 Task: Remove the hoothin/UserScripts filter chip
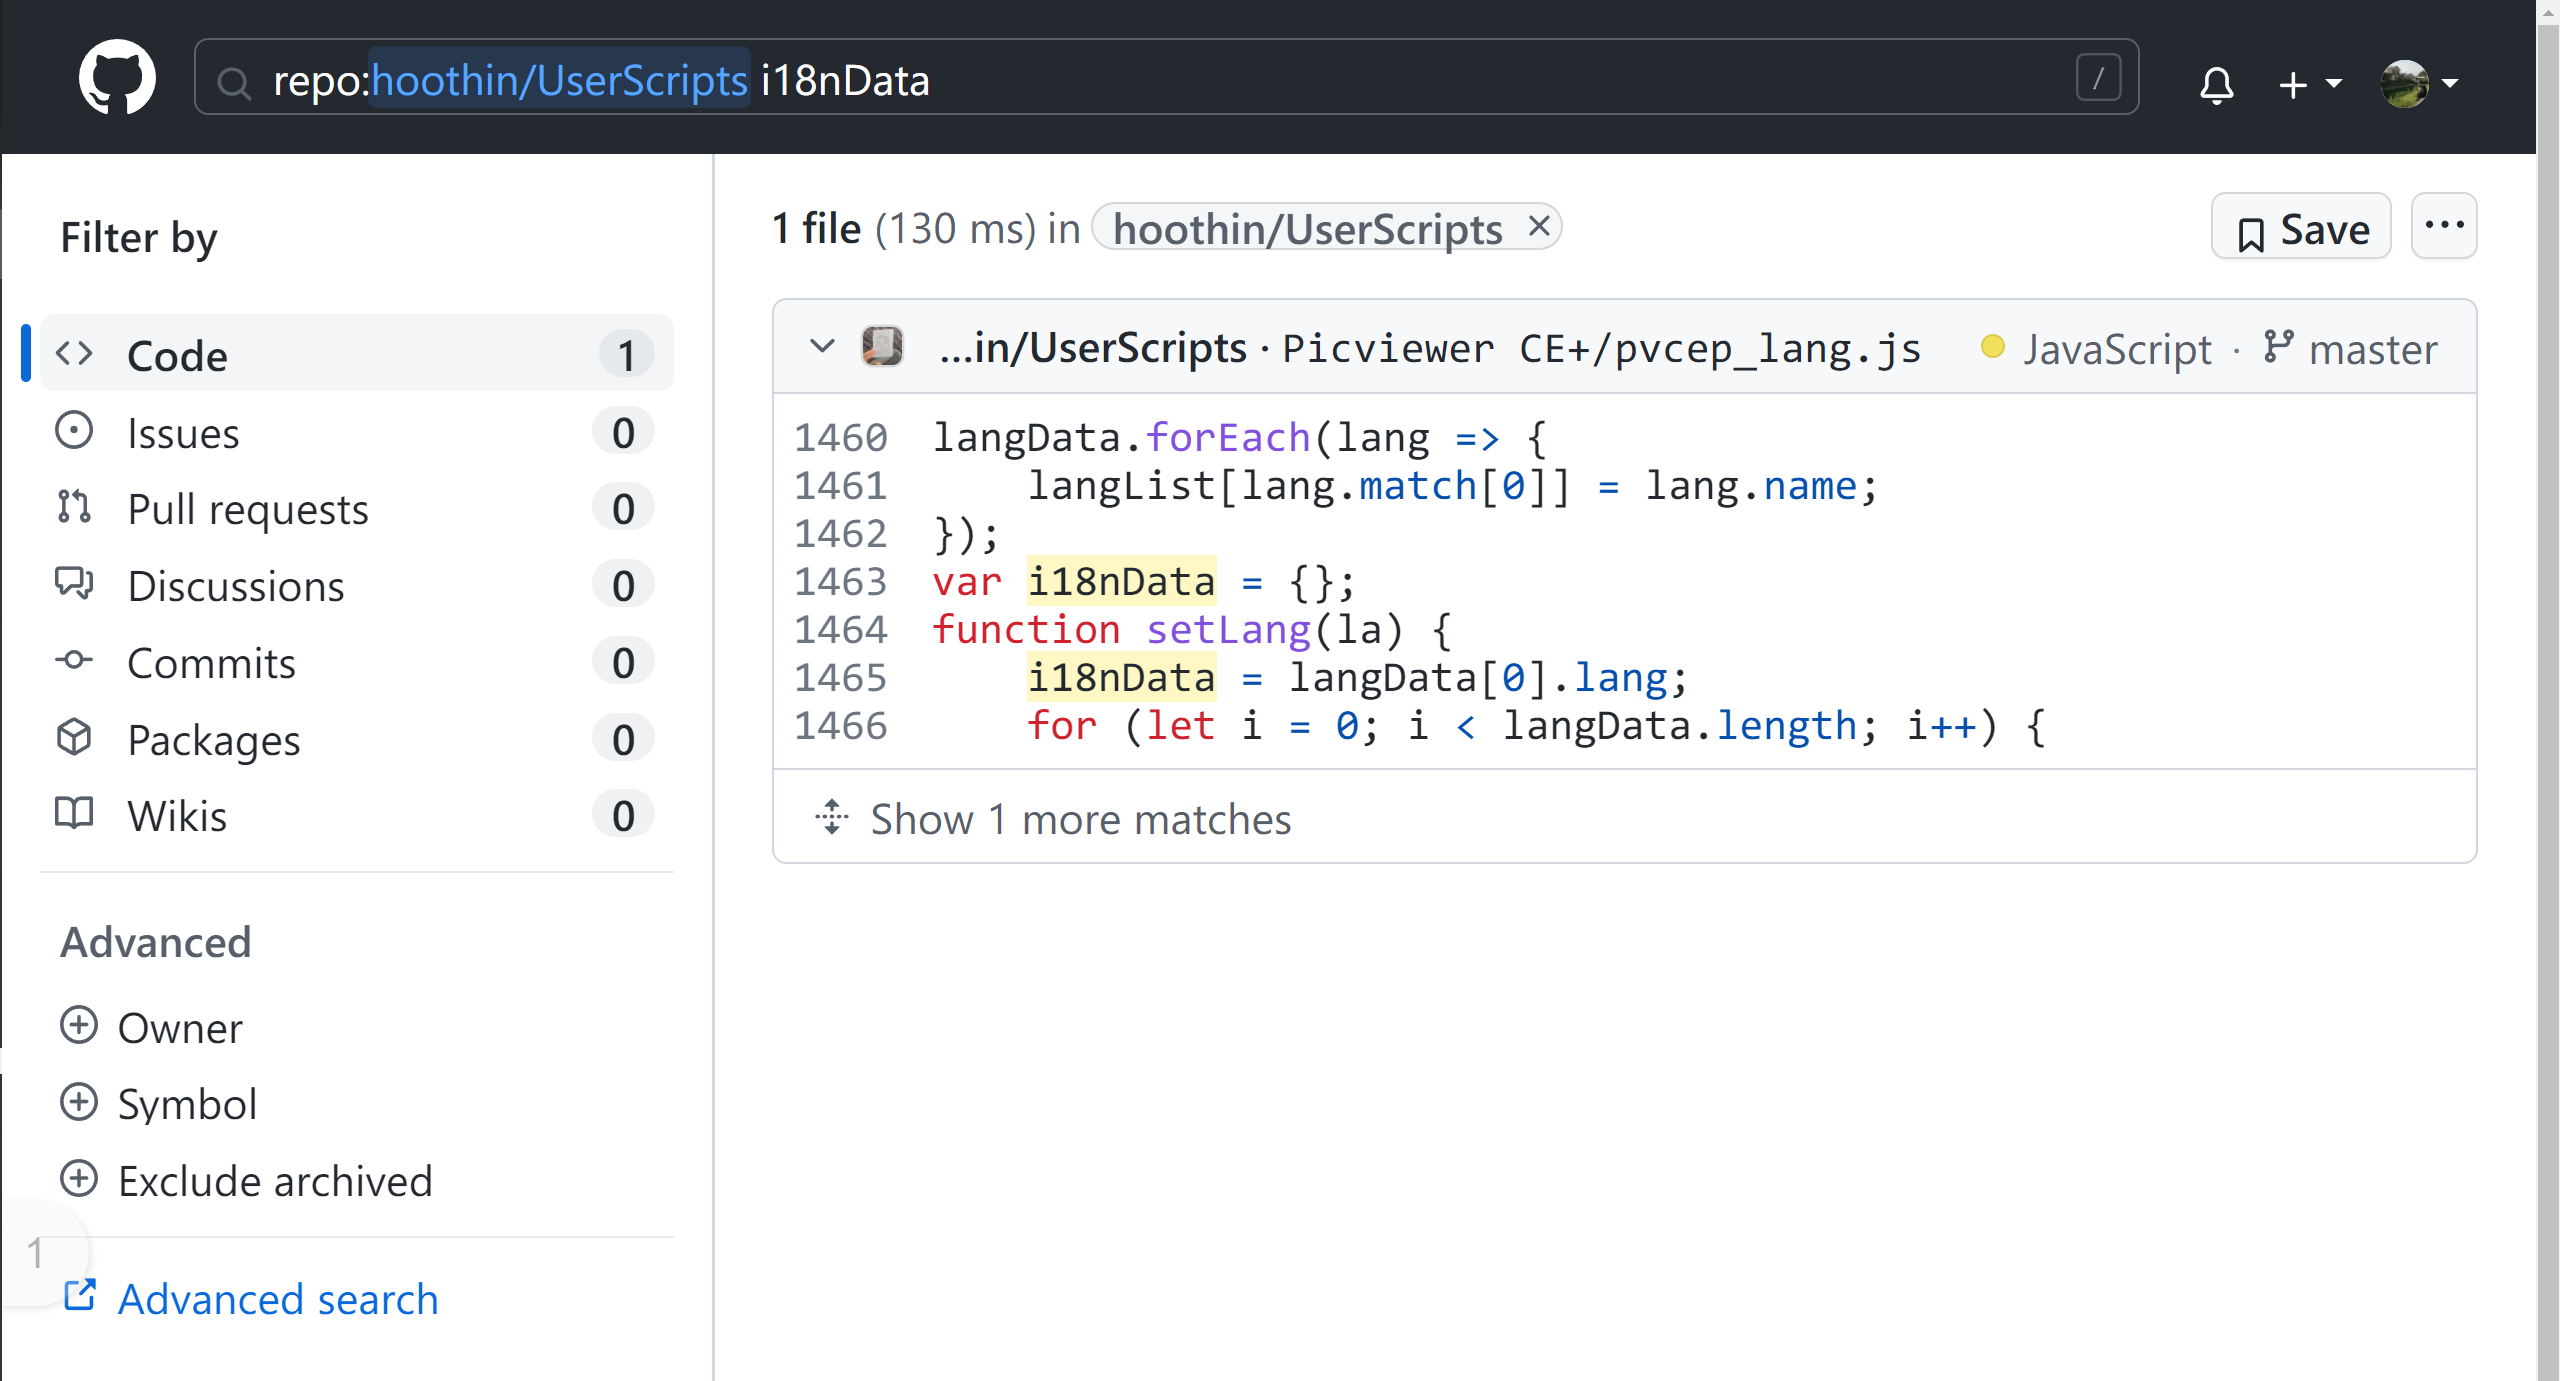click(1538, 225)
